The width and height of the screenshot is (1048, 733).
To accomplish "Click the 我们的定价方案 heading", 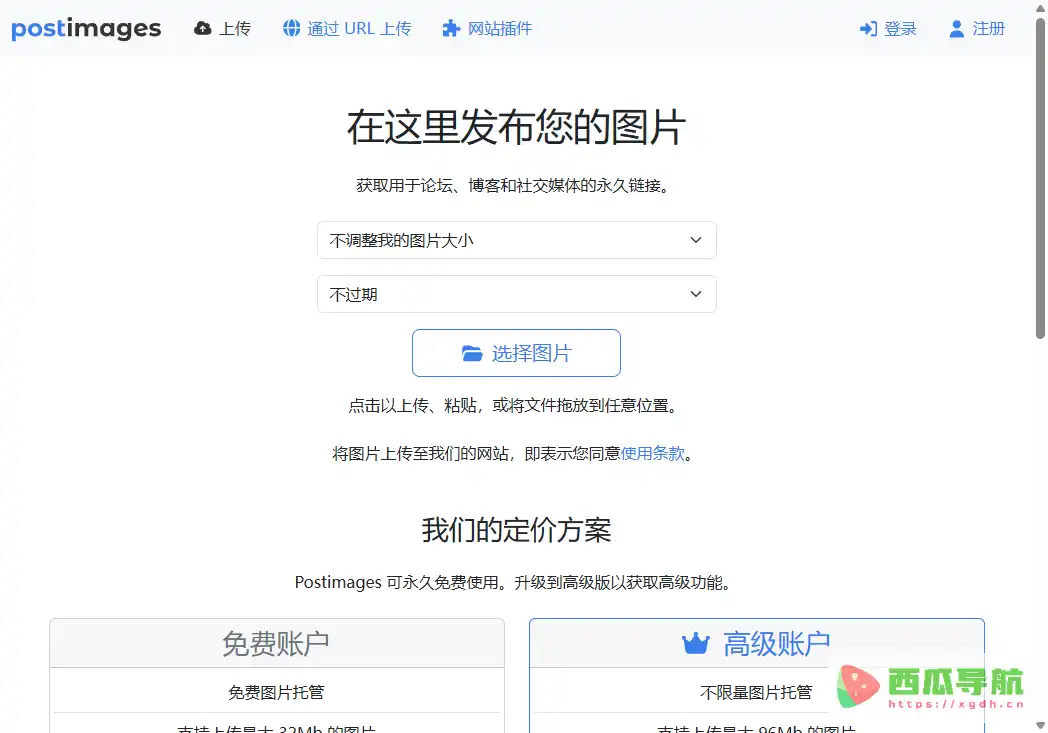I will coord(517,531).
